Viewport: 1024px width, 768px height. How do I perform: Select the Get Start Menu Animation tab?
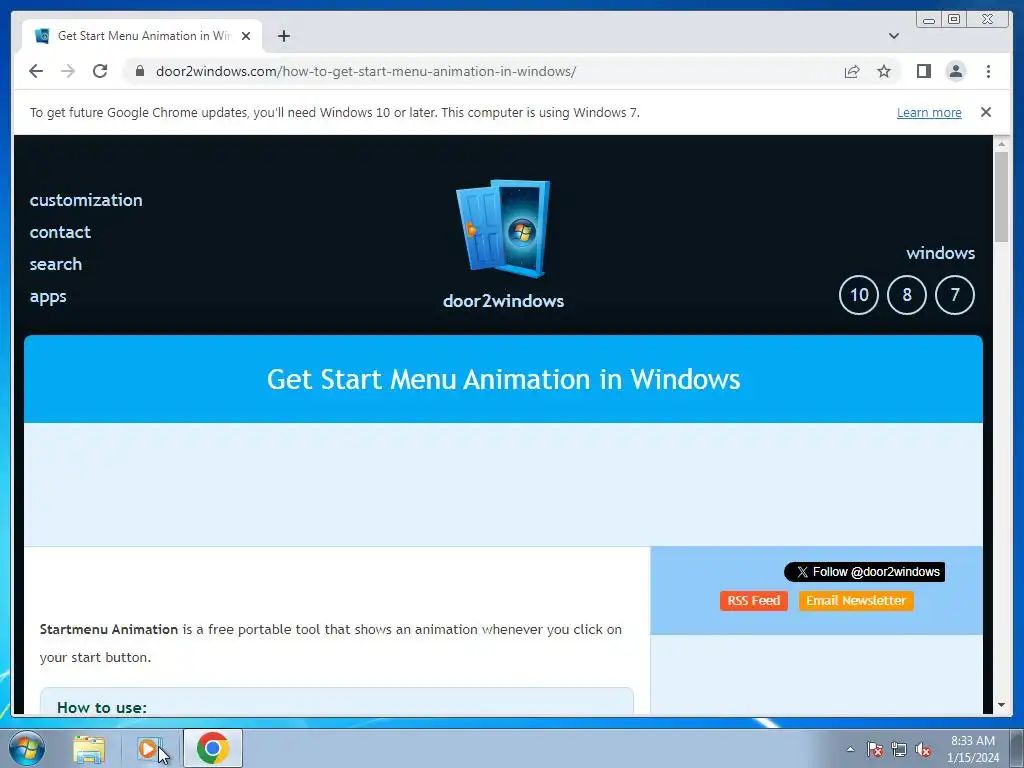[142, 36]
